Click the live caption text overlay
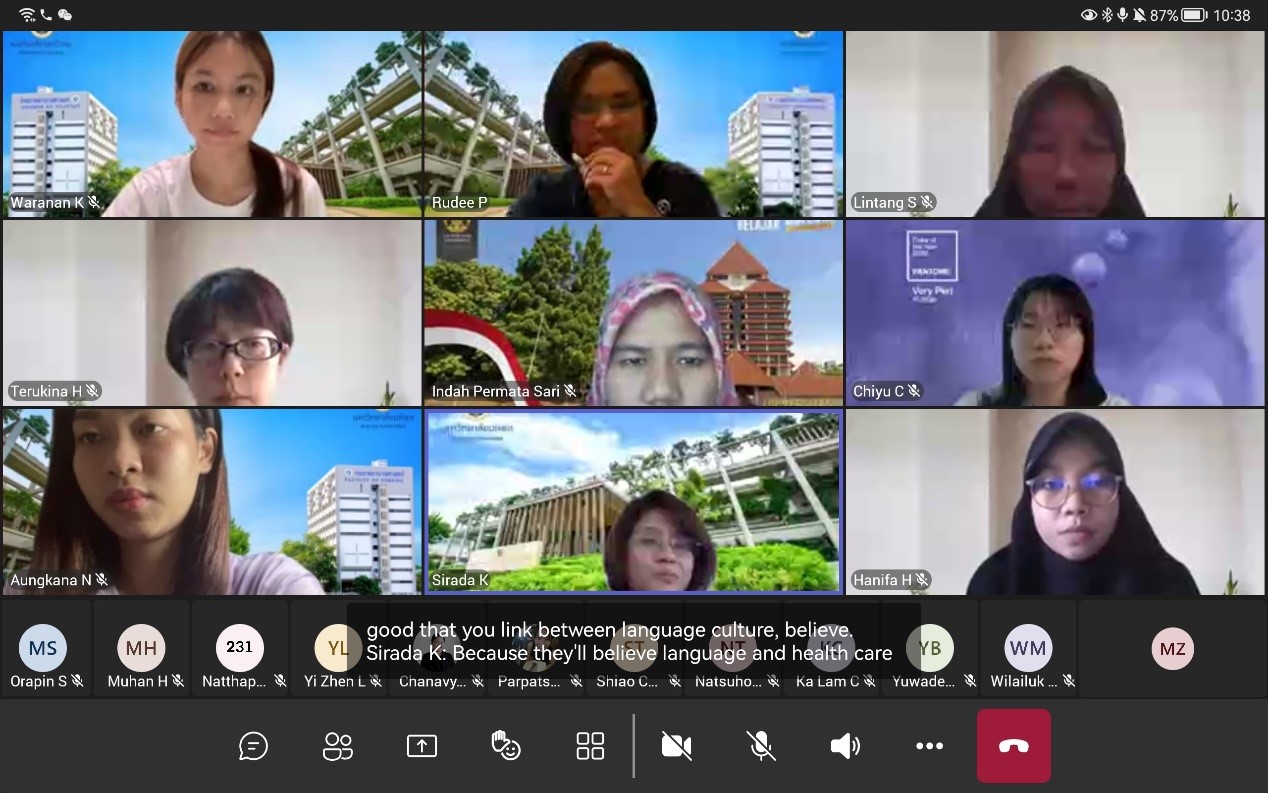Image resolution: width=1268 pixels, height=793 pixels. pyautogui.click(x=629, y=642)
